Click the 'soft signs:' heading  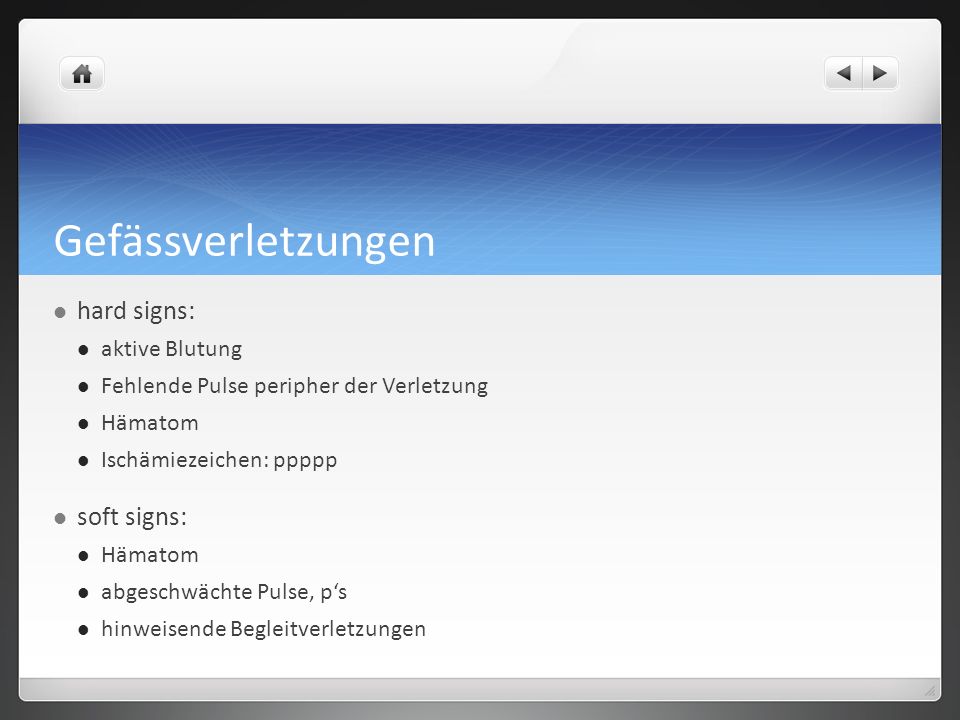[x=132, y=517]
